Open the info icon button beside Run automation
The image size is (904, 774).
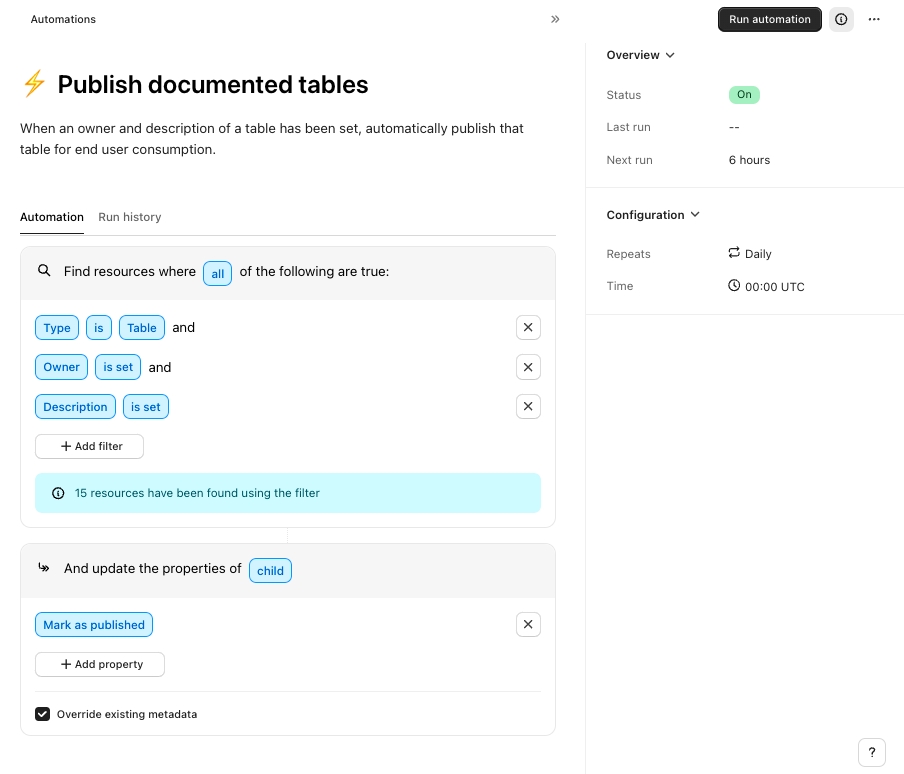click(841, 20)
